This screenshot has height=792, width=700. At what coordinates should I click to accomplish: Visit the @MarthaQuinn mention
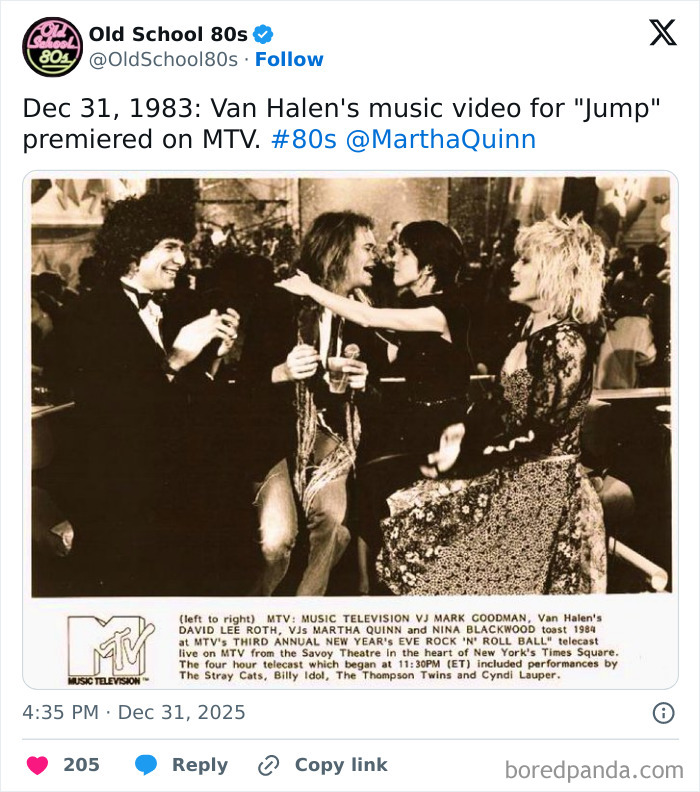click(x=440, y=139)
